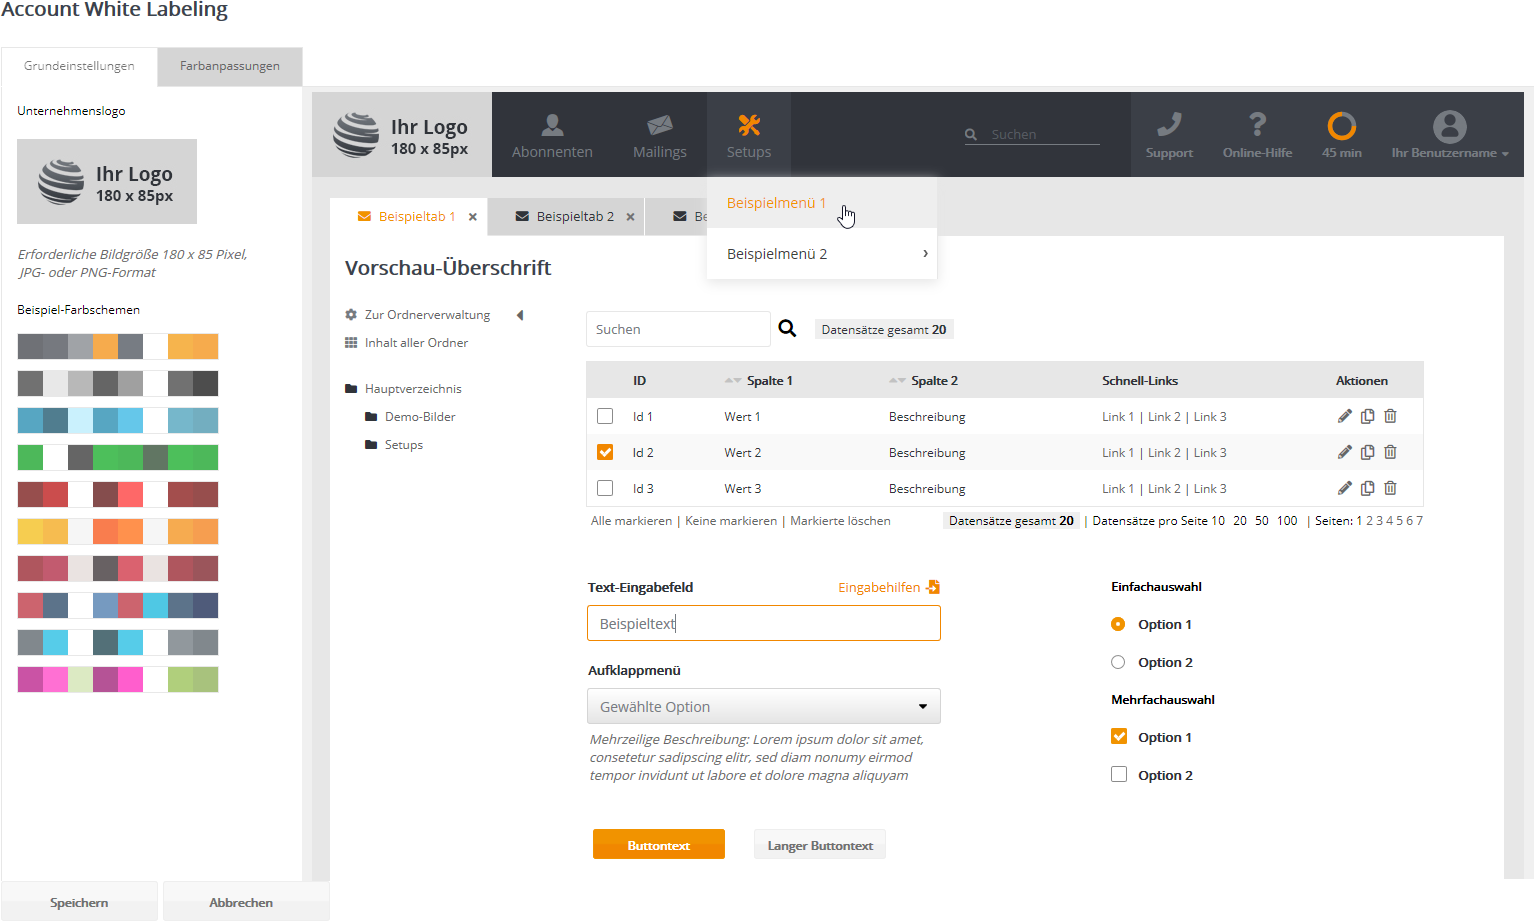Screen dimensions: 1534x921
Task: Click the trash delete icon for Id 3
Action: click(1390, 488)
